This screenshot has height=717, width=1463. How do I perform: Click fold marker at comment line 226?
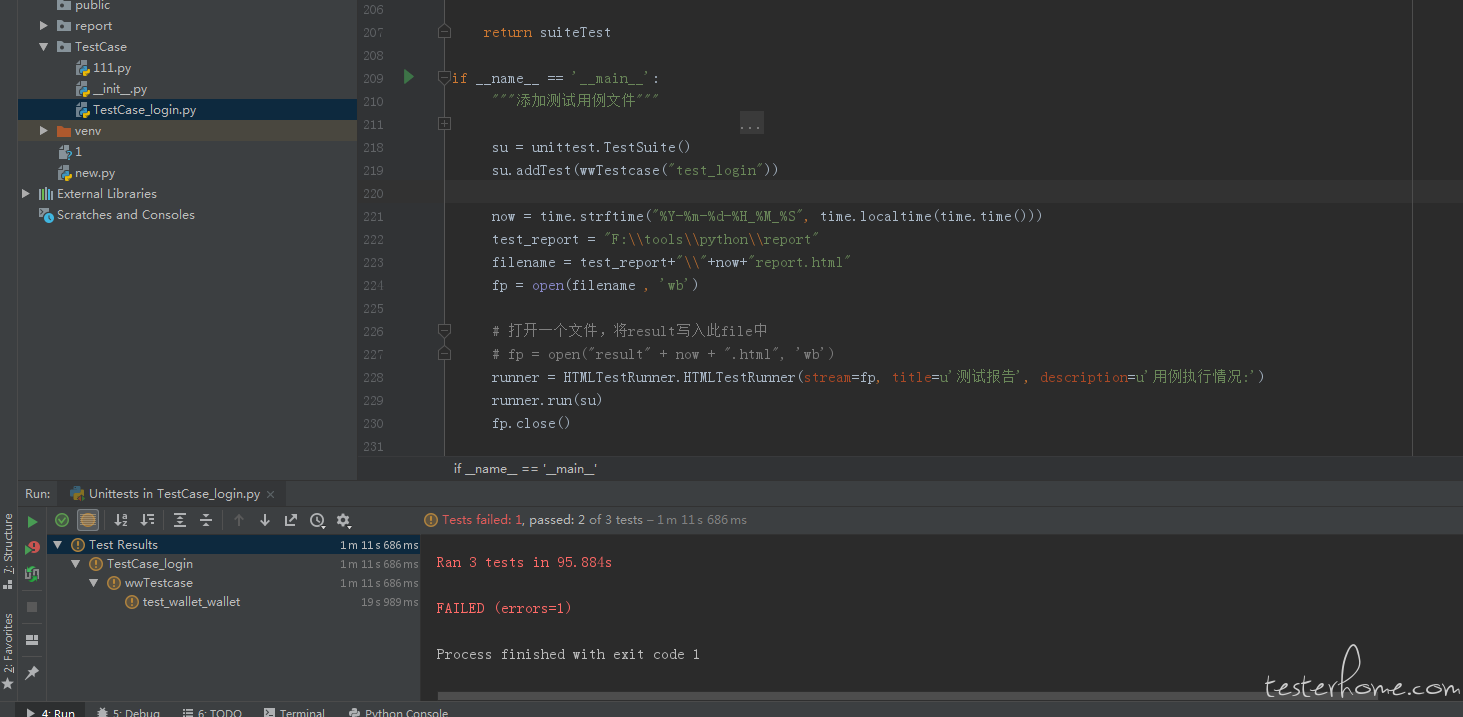coord(444,331)
